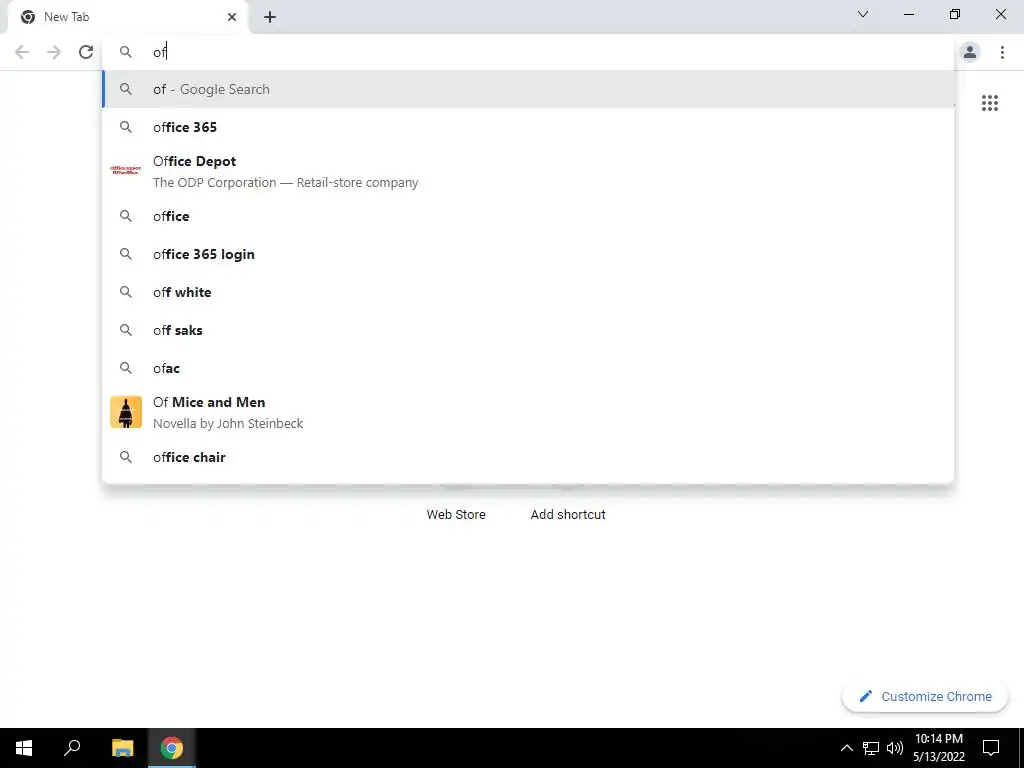Pick the 'Office Depot' suggestion

[528, 171]
